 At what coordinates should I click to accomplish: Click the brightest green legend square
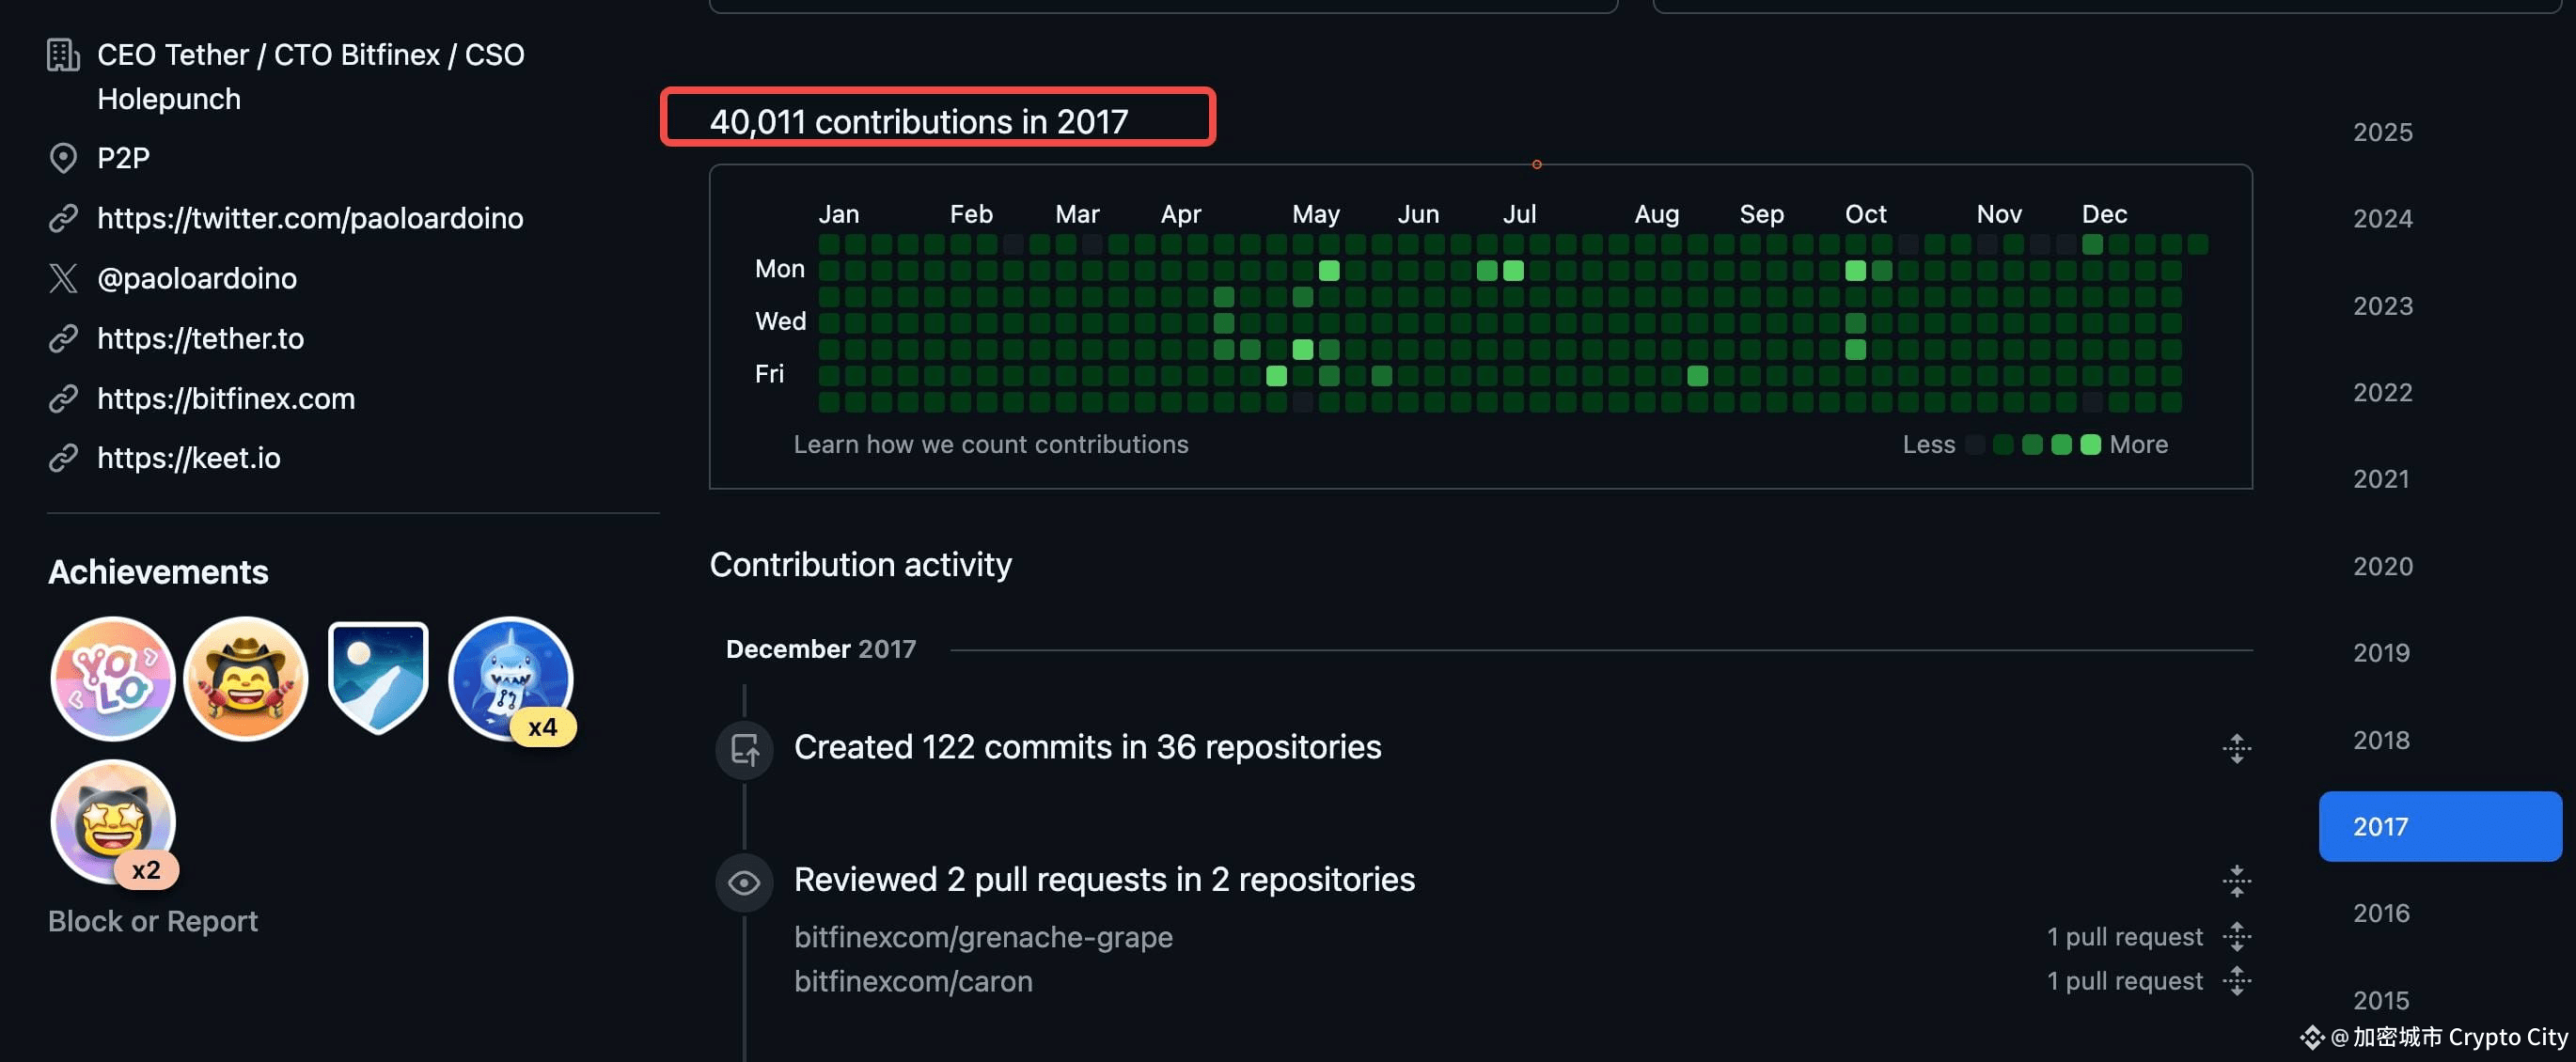pos(2090,445)
